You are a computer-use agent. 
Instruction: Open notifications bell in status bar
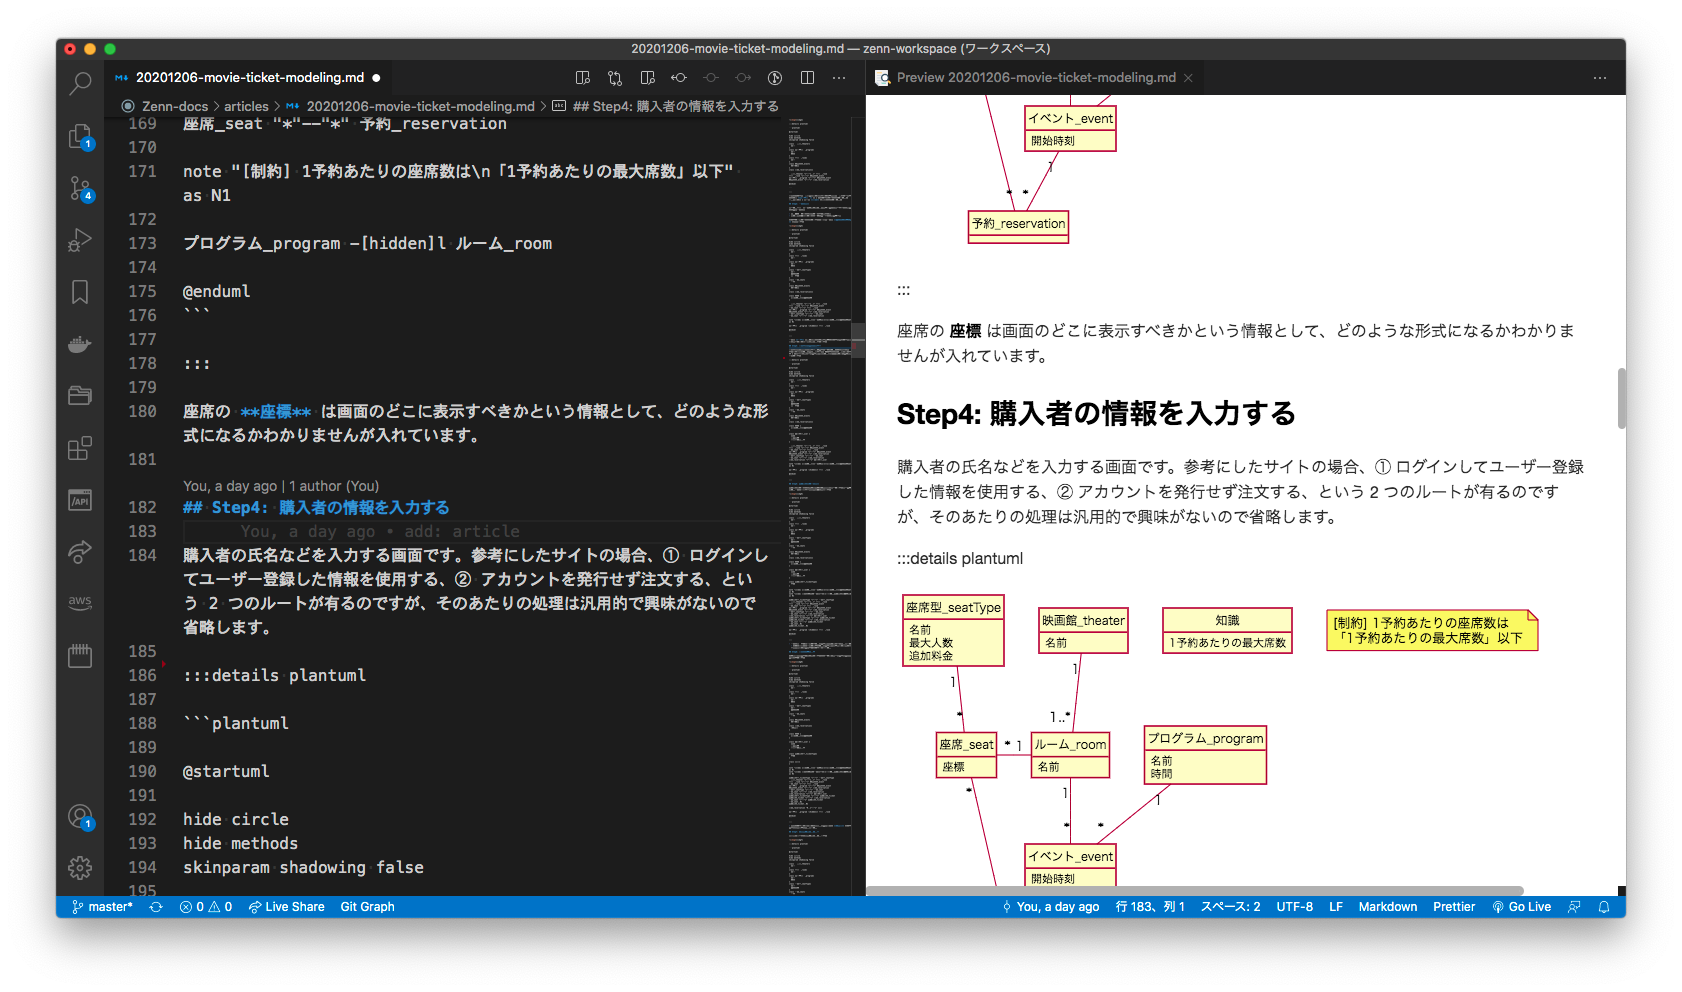(x=1604, y=907)
